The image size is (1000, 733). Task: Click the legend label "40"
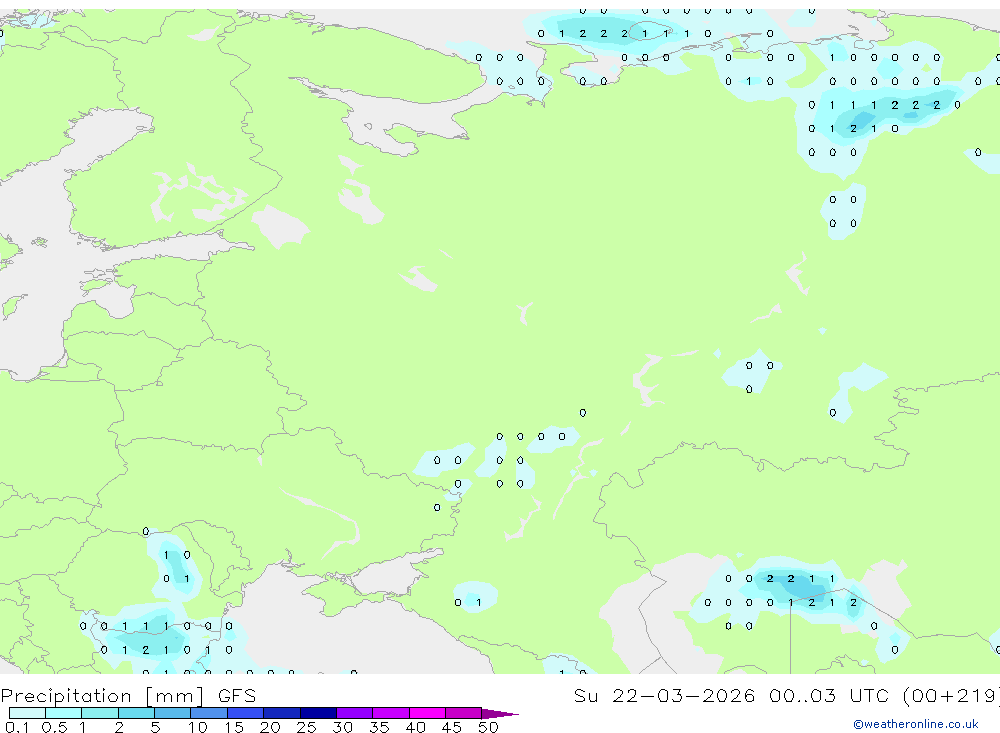pyautogui.click(x=415, y=727)
